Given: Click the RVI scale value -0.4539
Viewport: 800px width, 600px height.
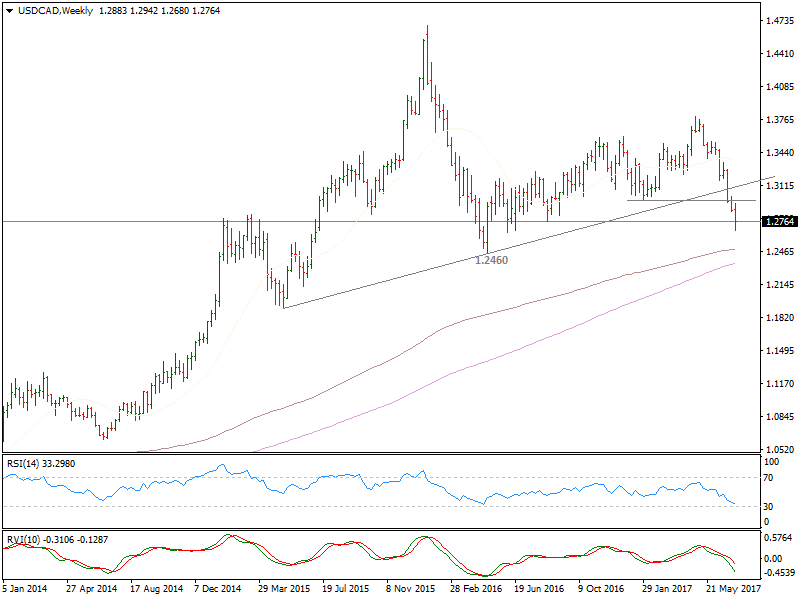Looking at the screenshot, I should (x=778, y=574).
